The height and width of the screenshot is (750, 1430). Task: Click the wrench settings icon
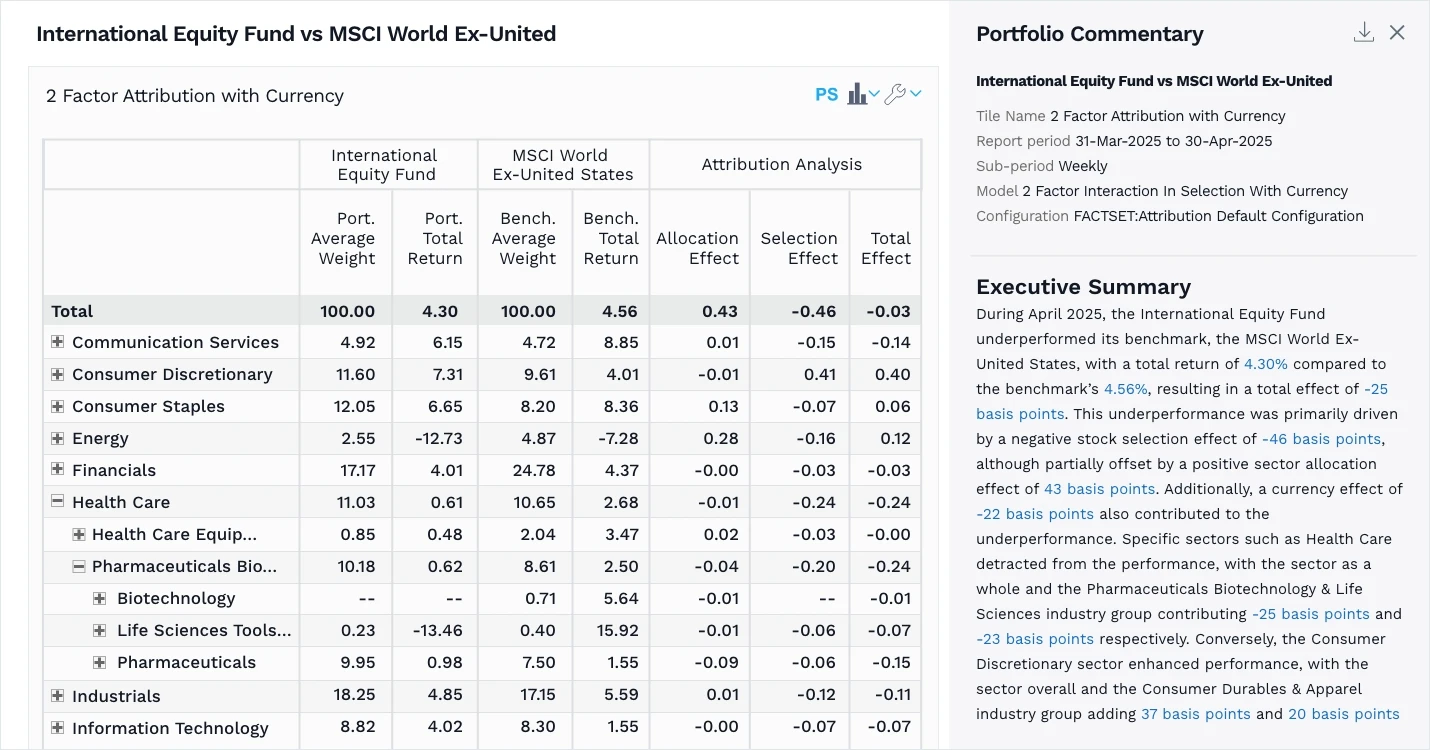pos(897,93)
